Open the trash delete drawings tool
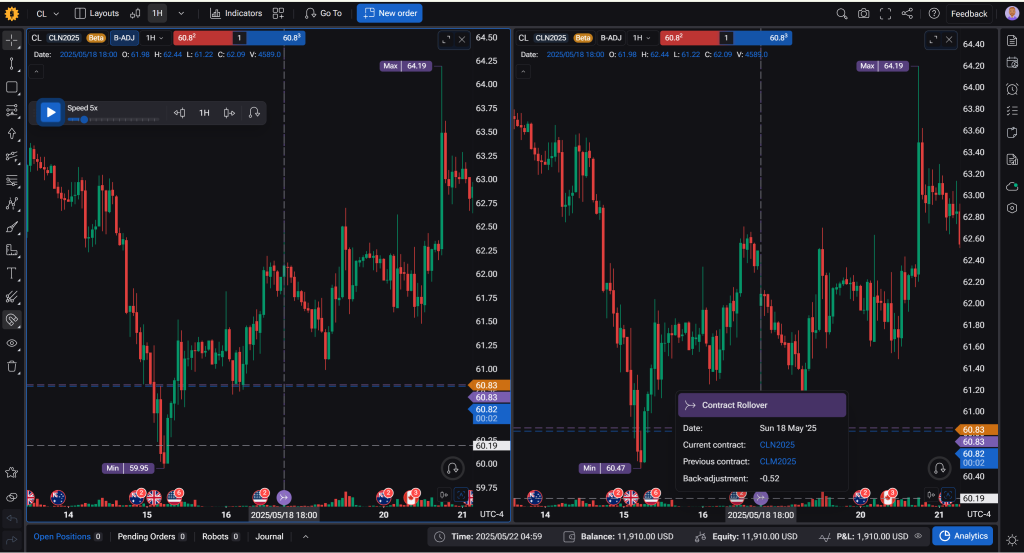 click(12, 366)
